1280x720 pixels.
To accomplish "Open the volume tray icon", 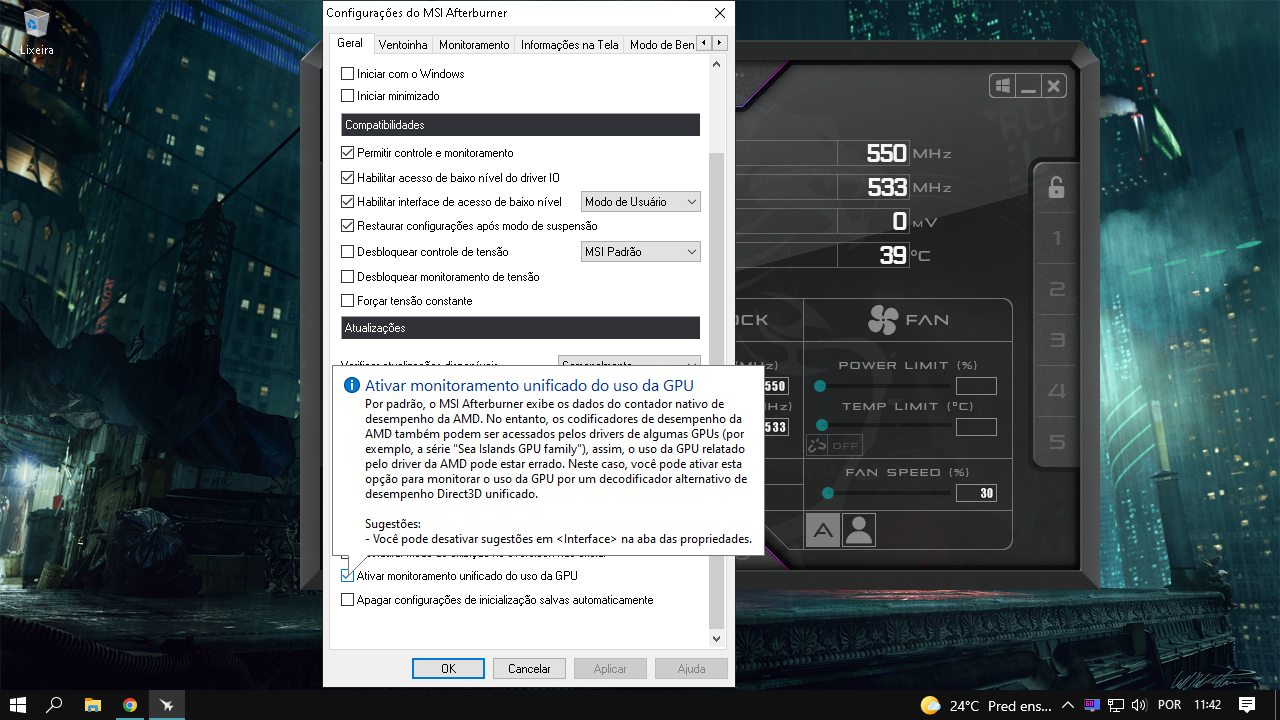I will coord(1139,705).
